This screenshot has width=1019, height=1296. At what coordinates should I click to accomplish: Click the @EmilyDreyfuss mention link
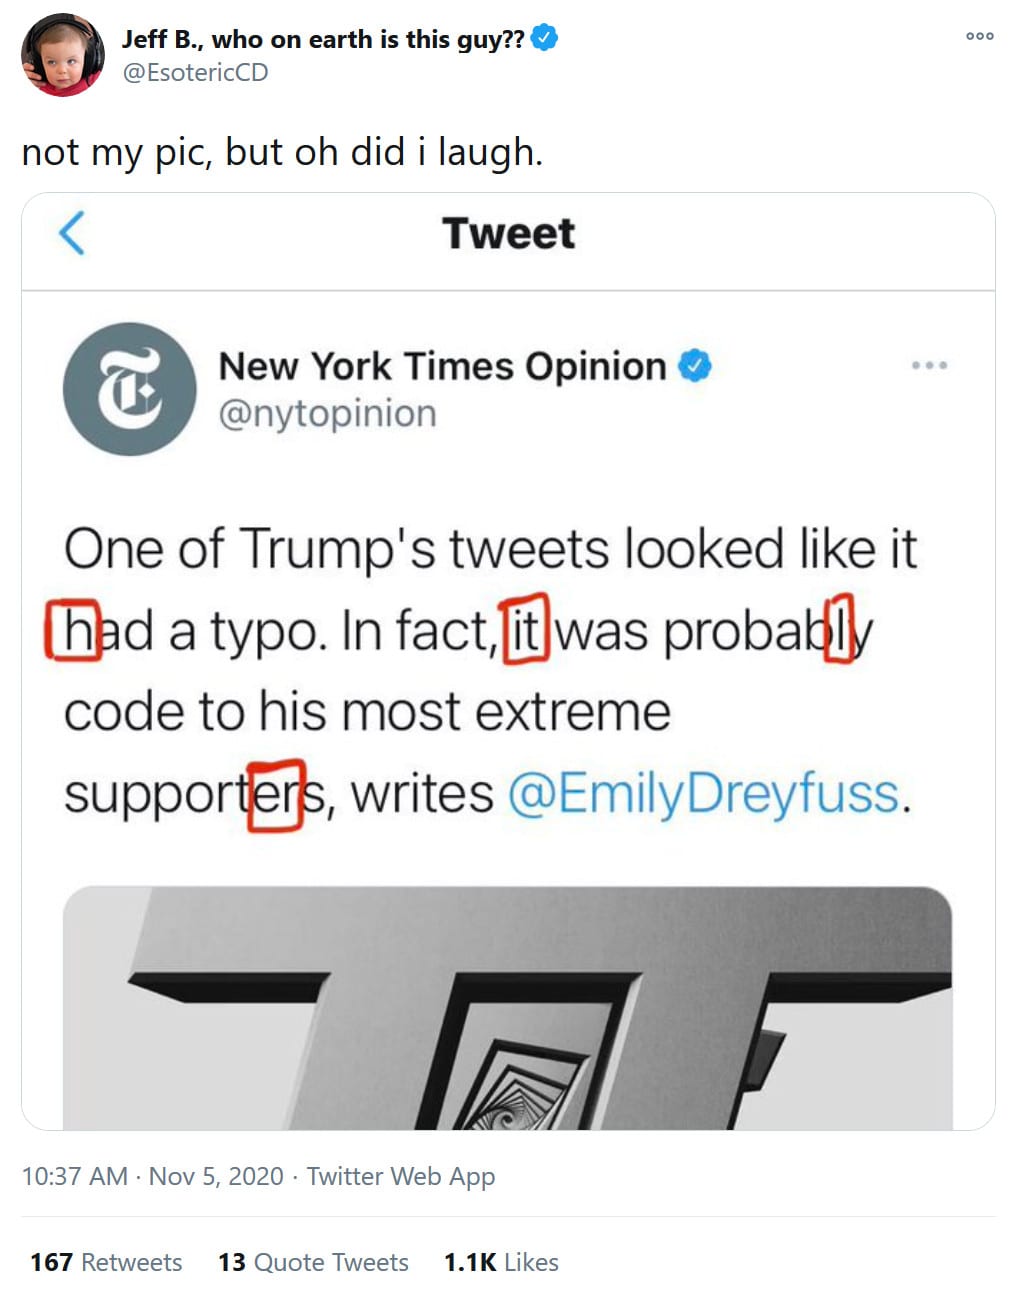tap(703, 794)
